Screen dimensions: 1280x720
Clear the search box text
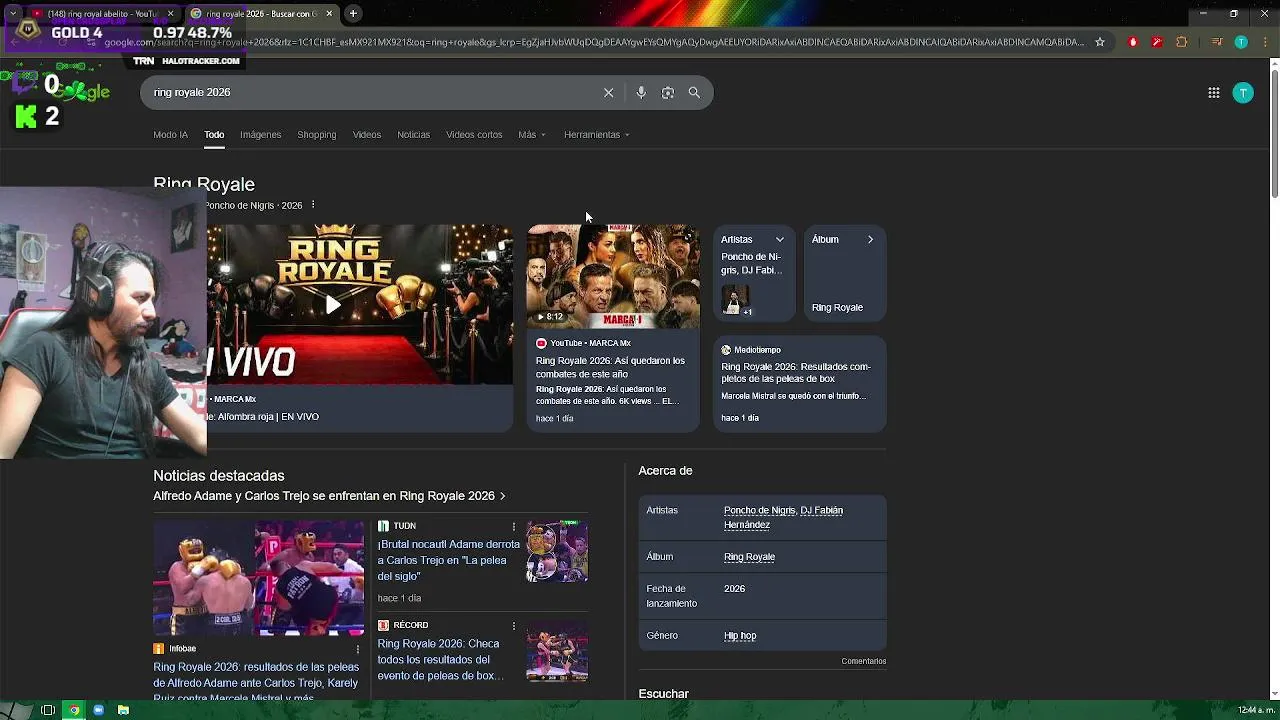[608, 92]
